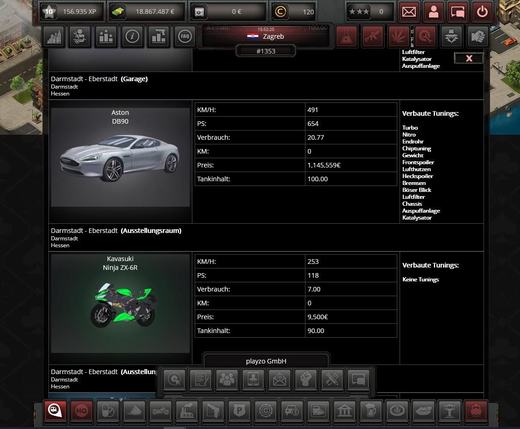520x429 pixels.
Task: Click the Darmstadt - Eberstadt (Garage) heading
Action: point(99,79)
